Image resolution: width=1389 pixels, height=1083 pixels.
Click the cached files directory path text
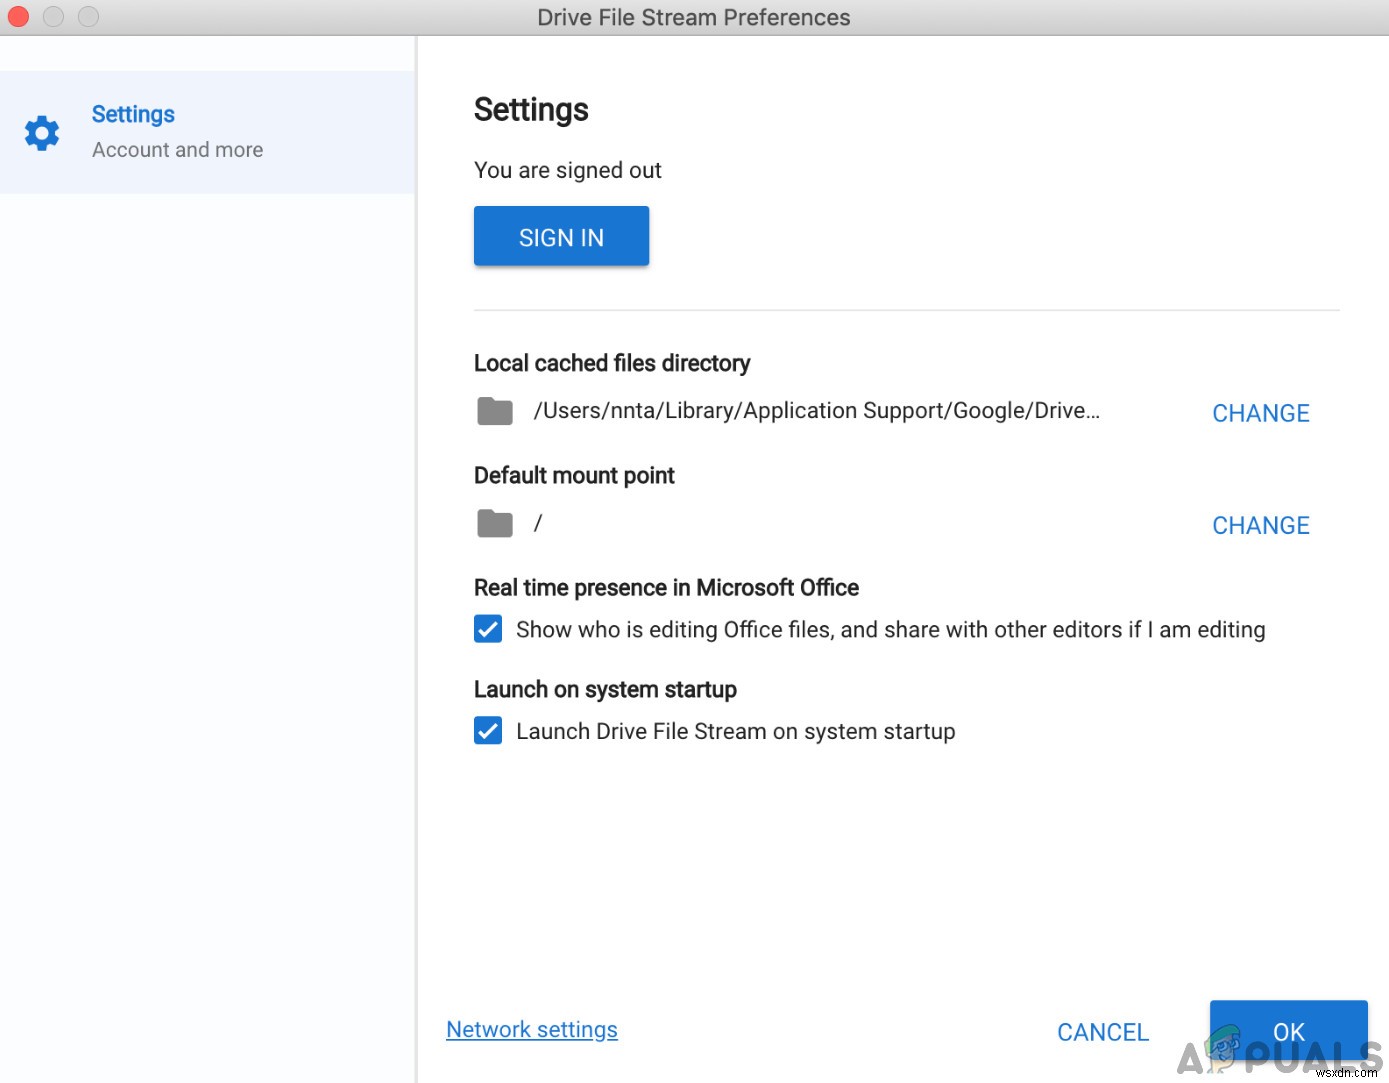tap(816, 411)
